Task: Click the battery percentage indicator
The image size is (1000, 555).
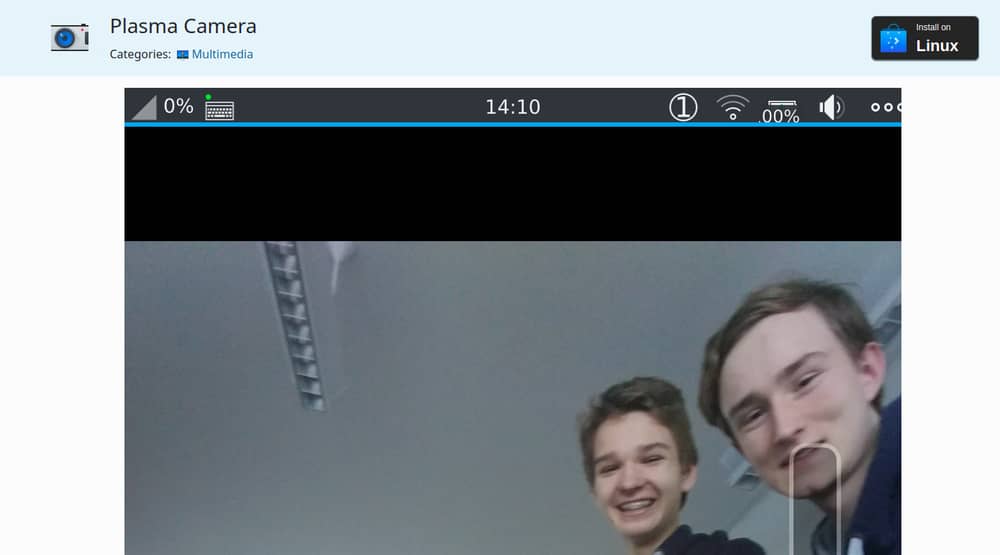Action: (781, 111)
